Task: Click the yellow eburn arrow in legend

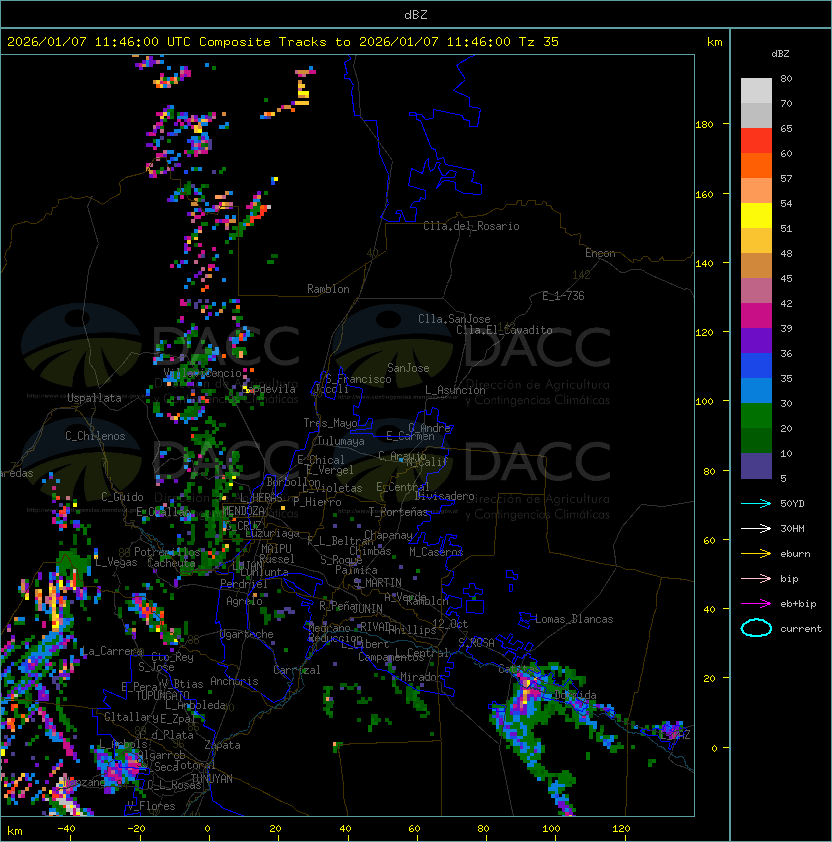Action: click(756, 554)
